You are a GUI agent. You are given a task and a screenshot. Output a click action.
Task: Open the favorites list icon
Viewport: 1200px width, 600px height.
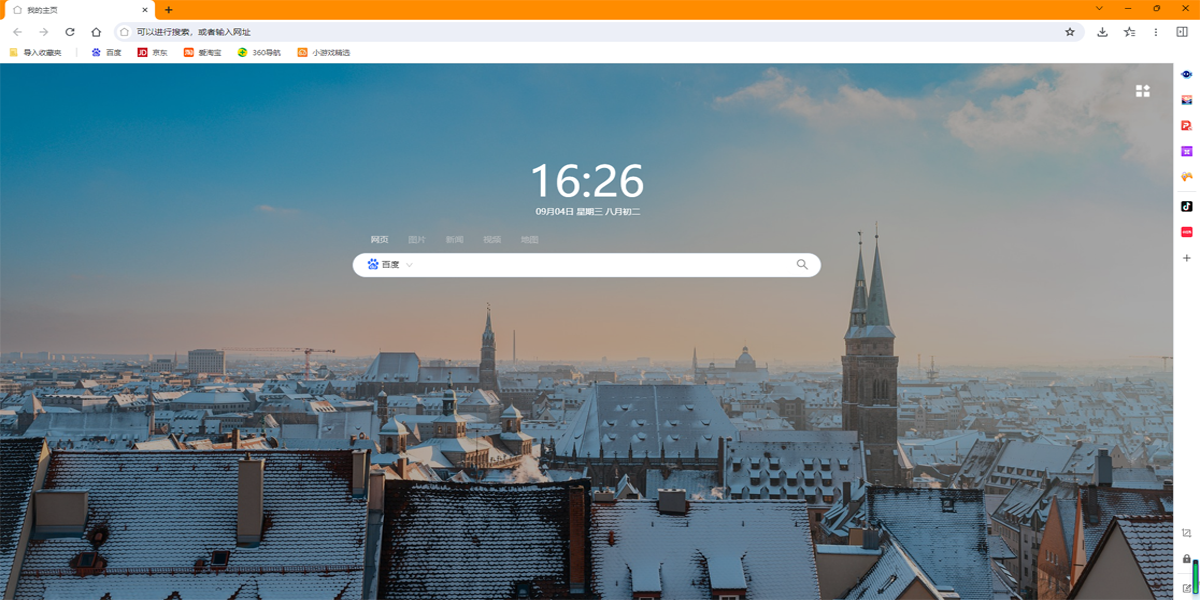(1129, 32)
